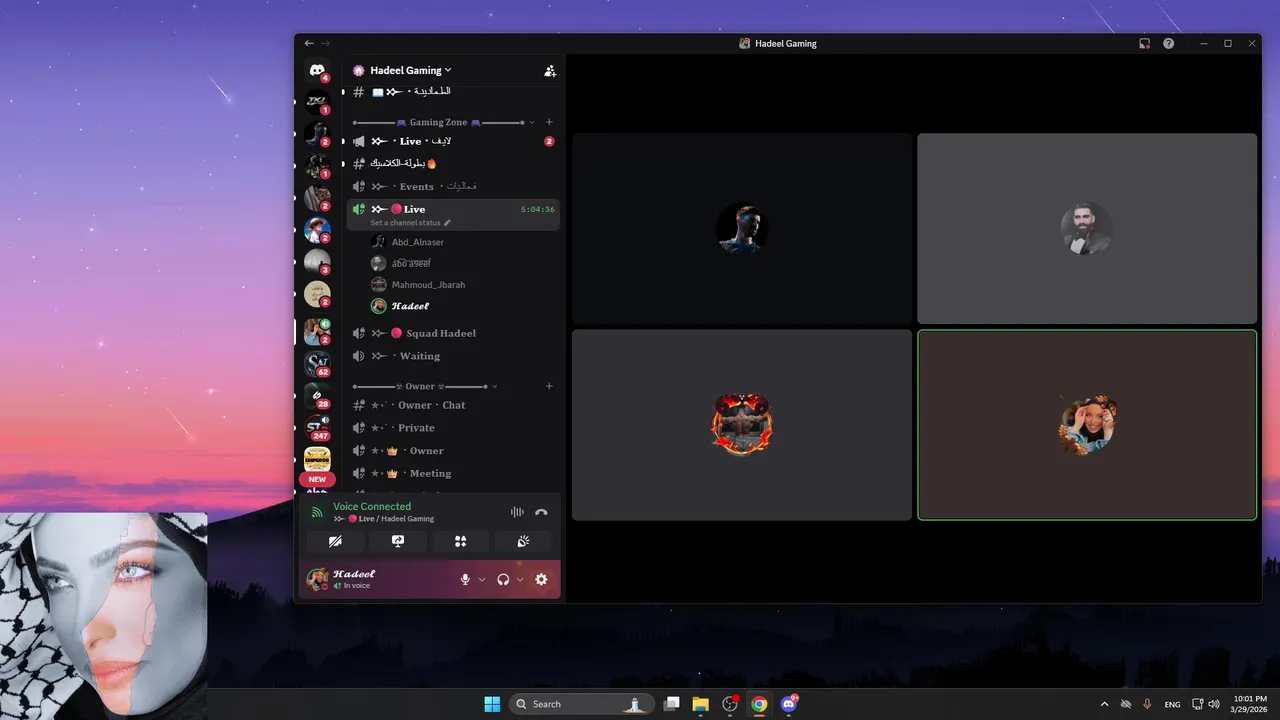
Task: Click the 5:04:36 call timer
Action: click(538, 210)
